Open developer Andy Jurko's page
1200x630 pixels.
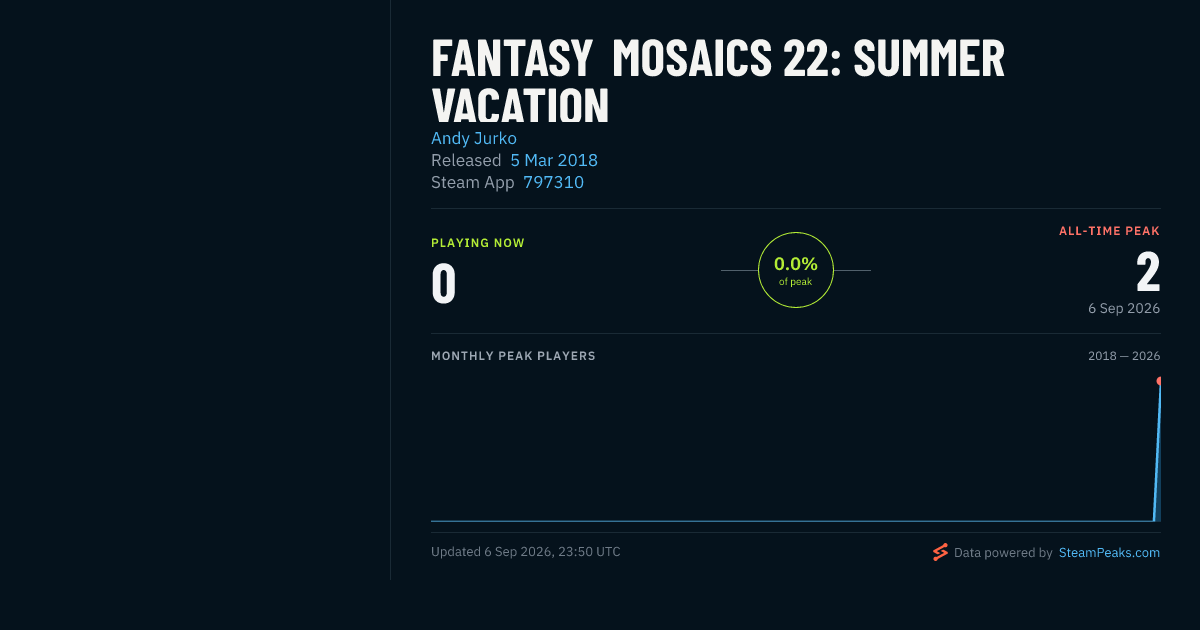click(x=474, y=138)
